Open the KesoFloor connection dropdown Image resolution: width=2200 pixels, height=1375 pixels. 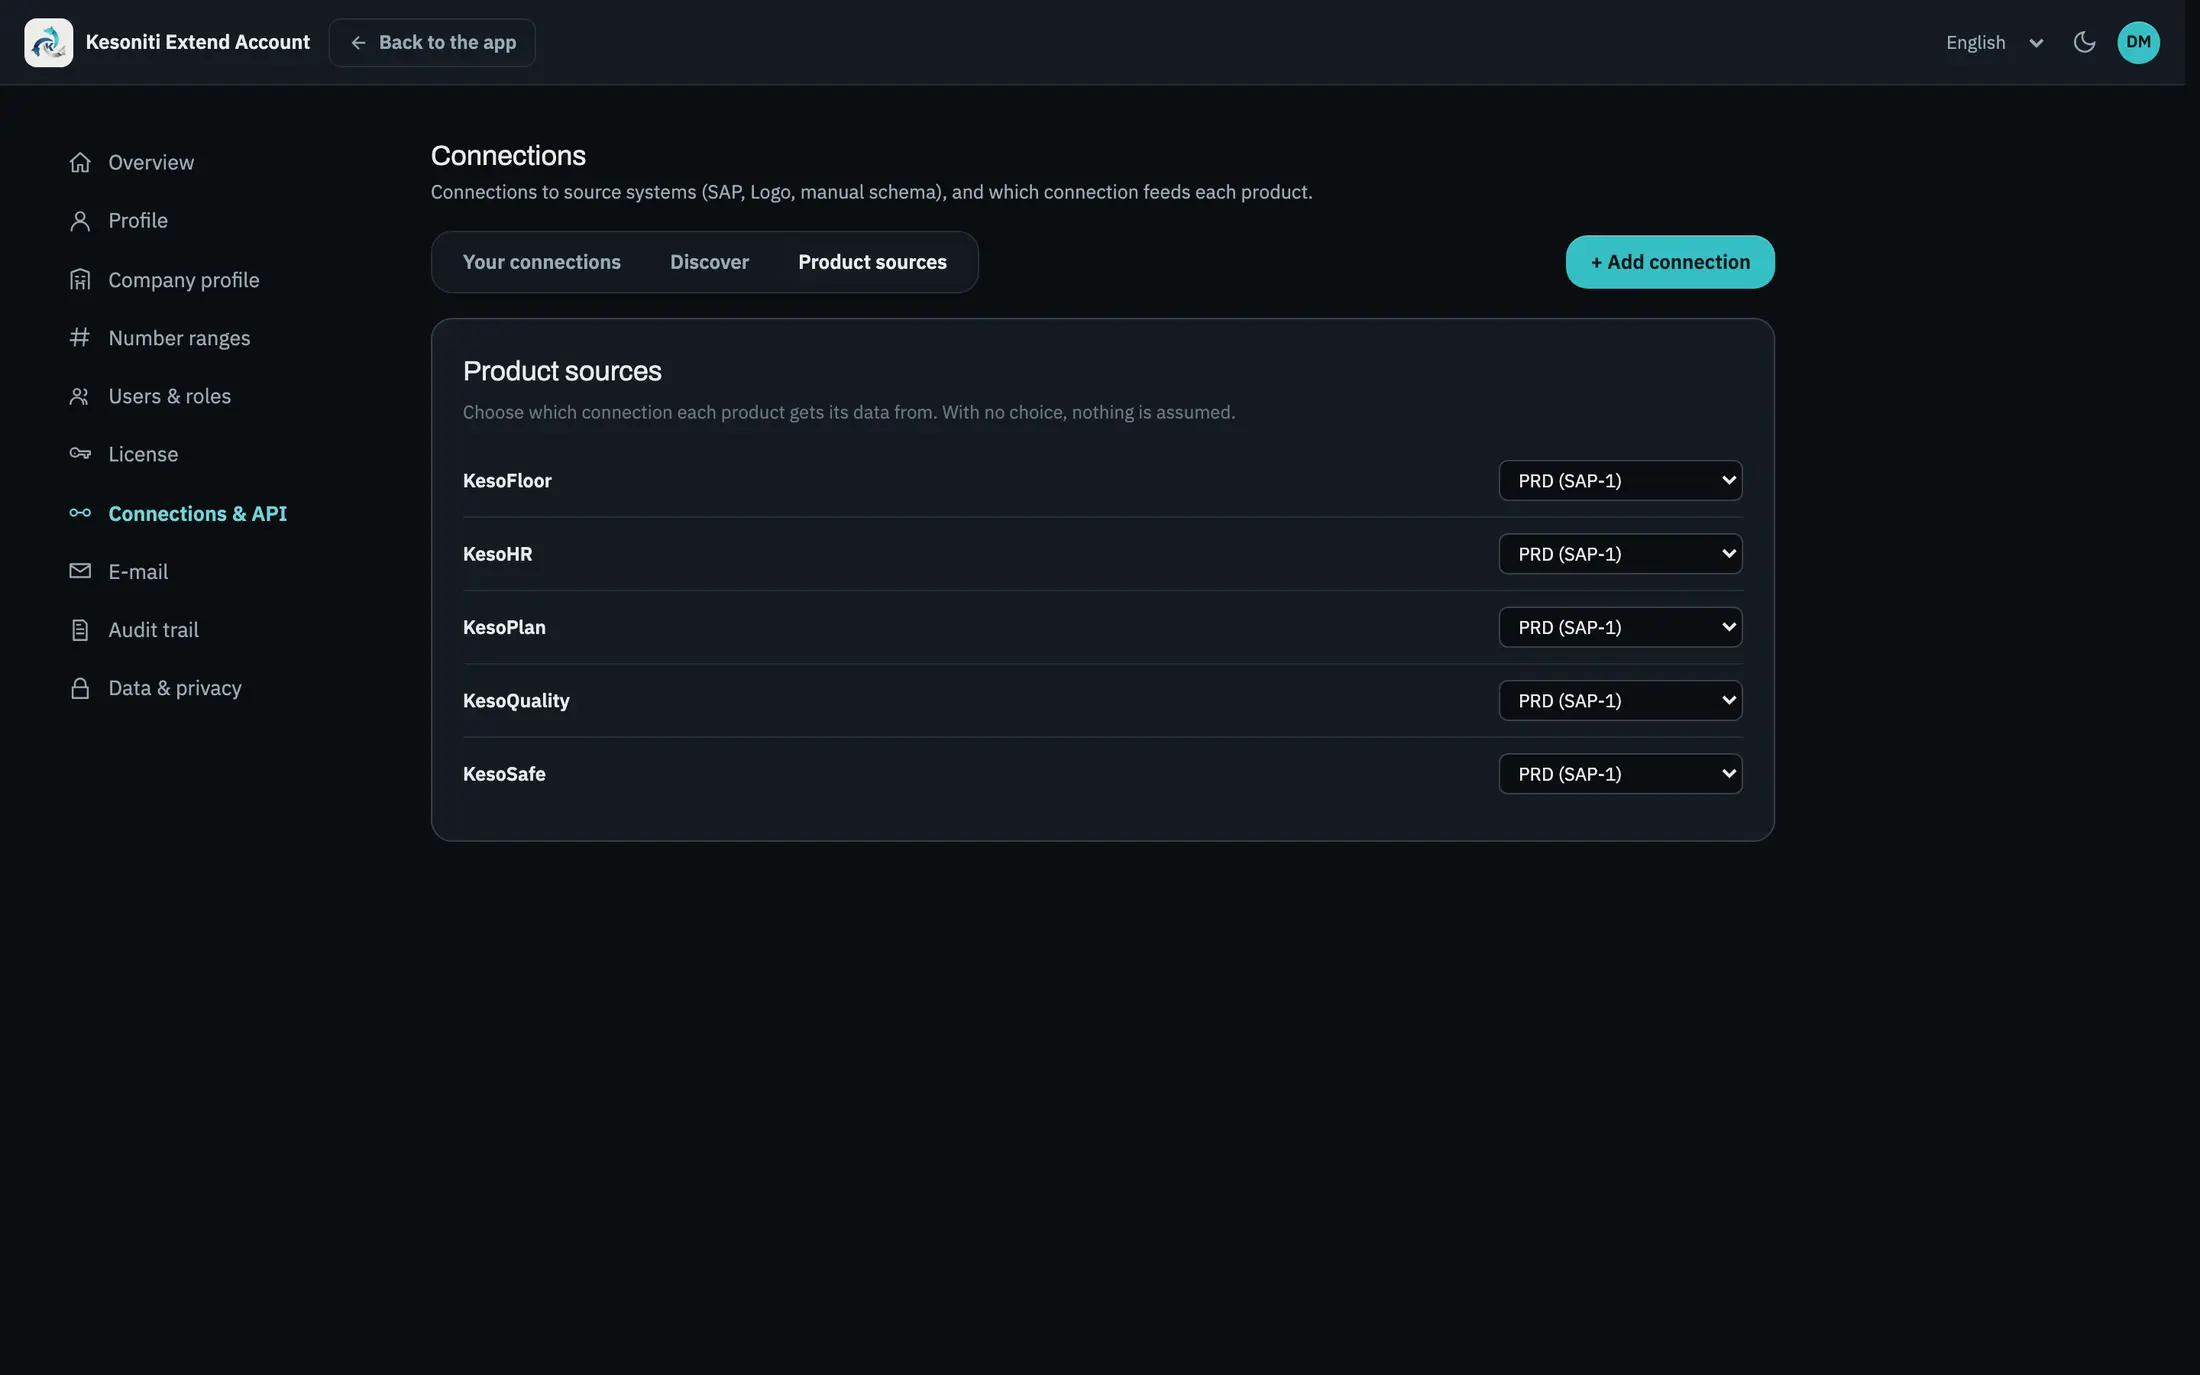pyautogui.click(x=1620, y=480)
